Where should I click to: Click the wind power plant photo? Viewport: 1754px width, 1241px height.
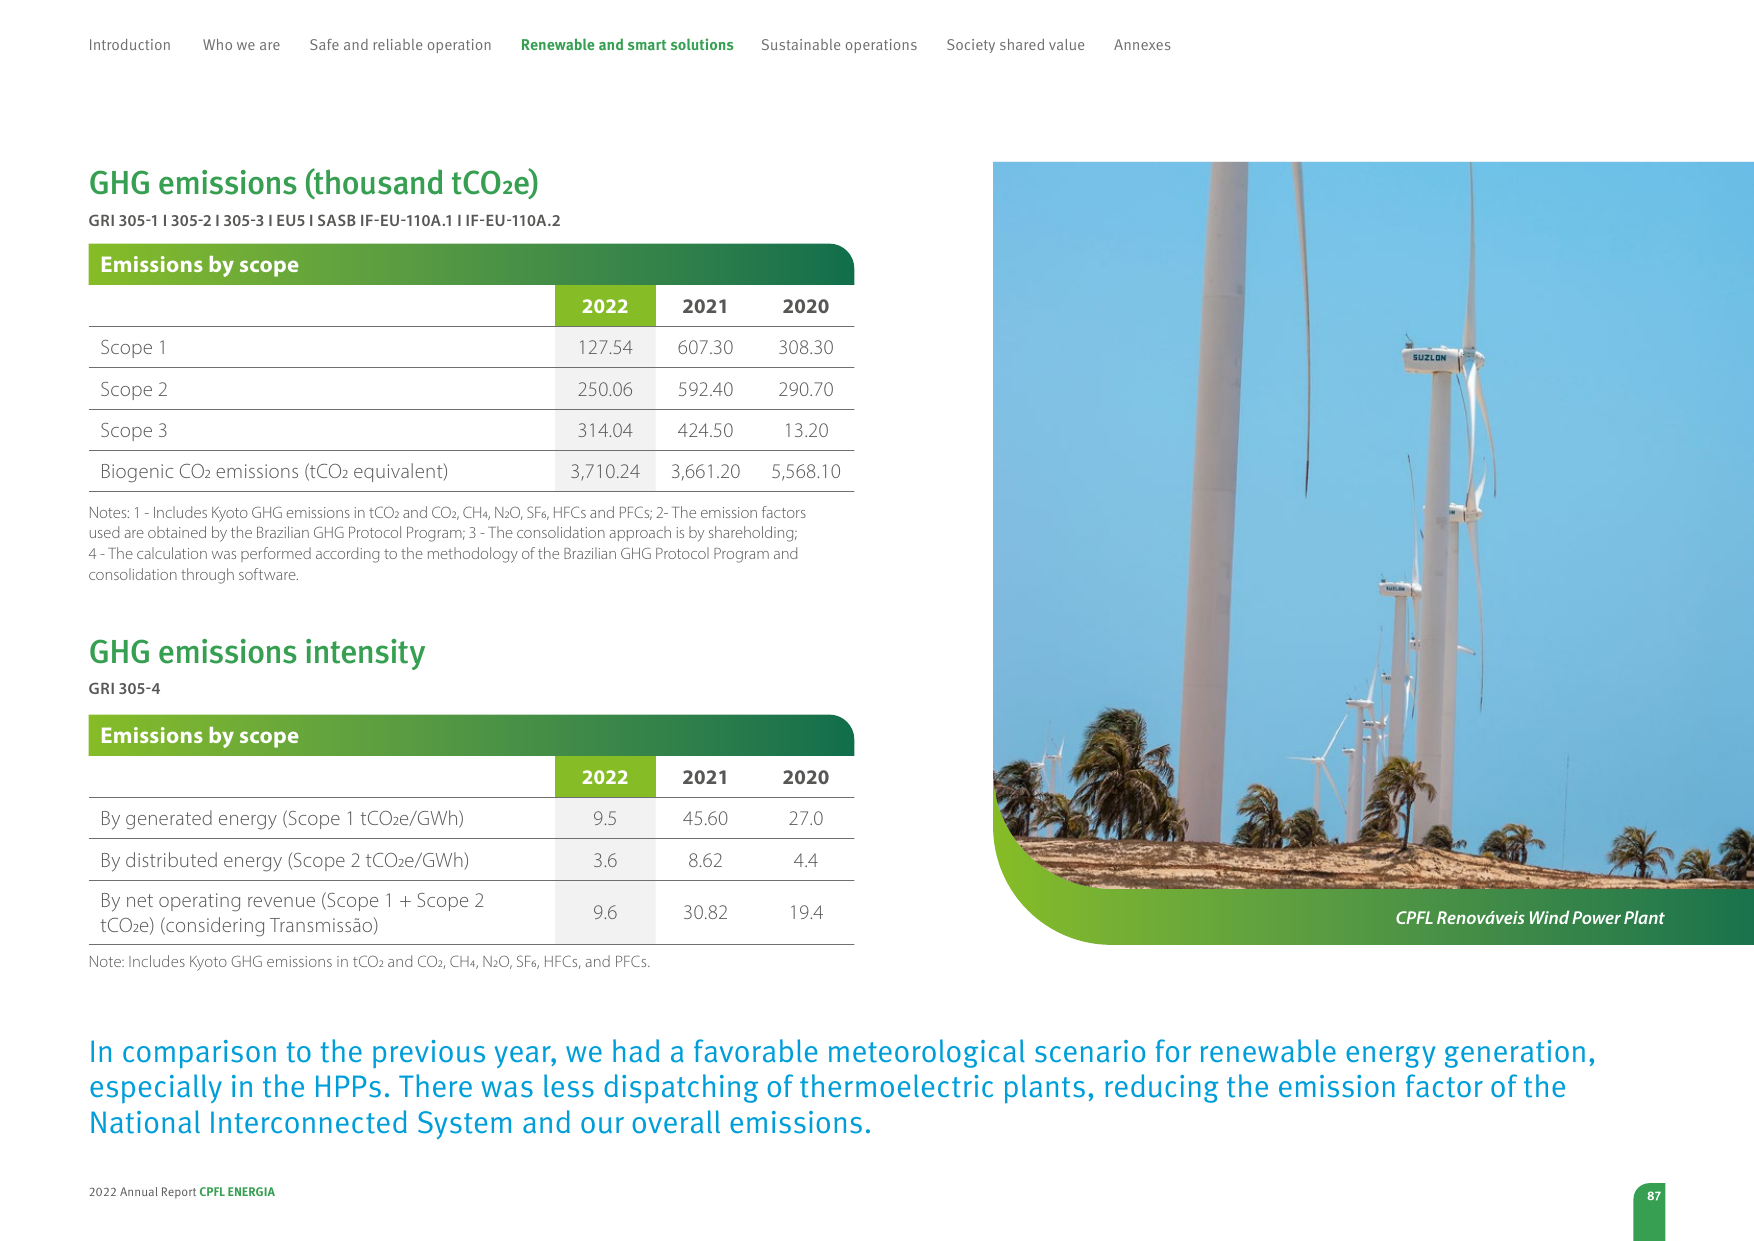[x=1373, y=525]
